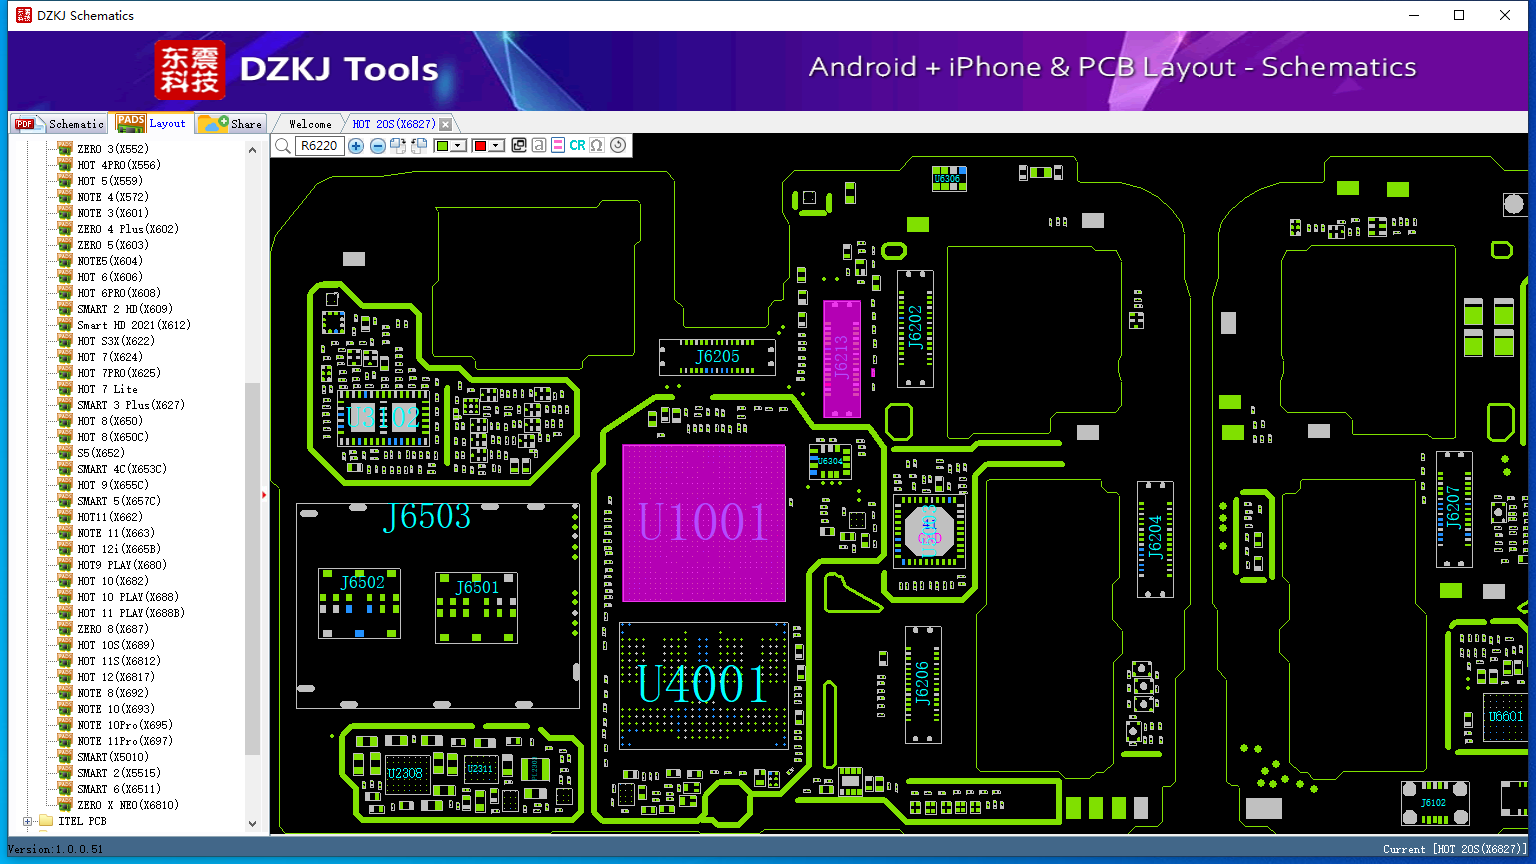Click the PADS icon beside NOTE5(X604)
The width and height of the screenshot is (1536, 864).
coord(65,261)
